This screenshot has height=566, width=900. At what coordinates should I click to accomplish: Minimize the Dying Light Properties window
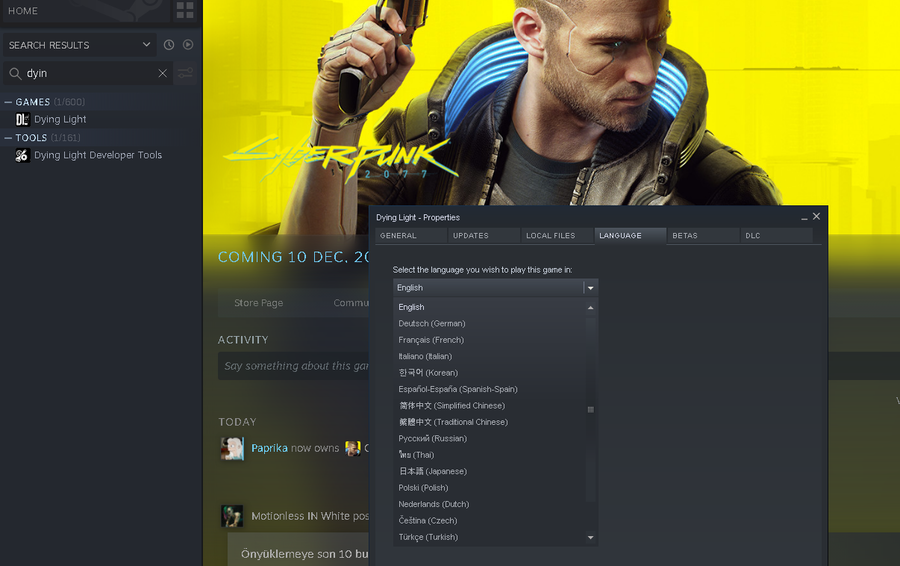pyautogui.click(x=804, y=217)
